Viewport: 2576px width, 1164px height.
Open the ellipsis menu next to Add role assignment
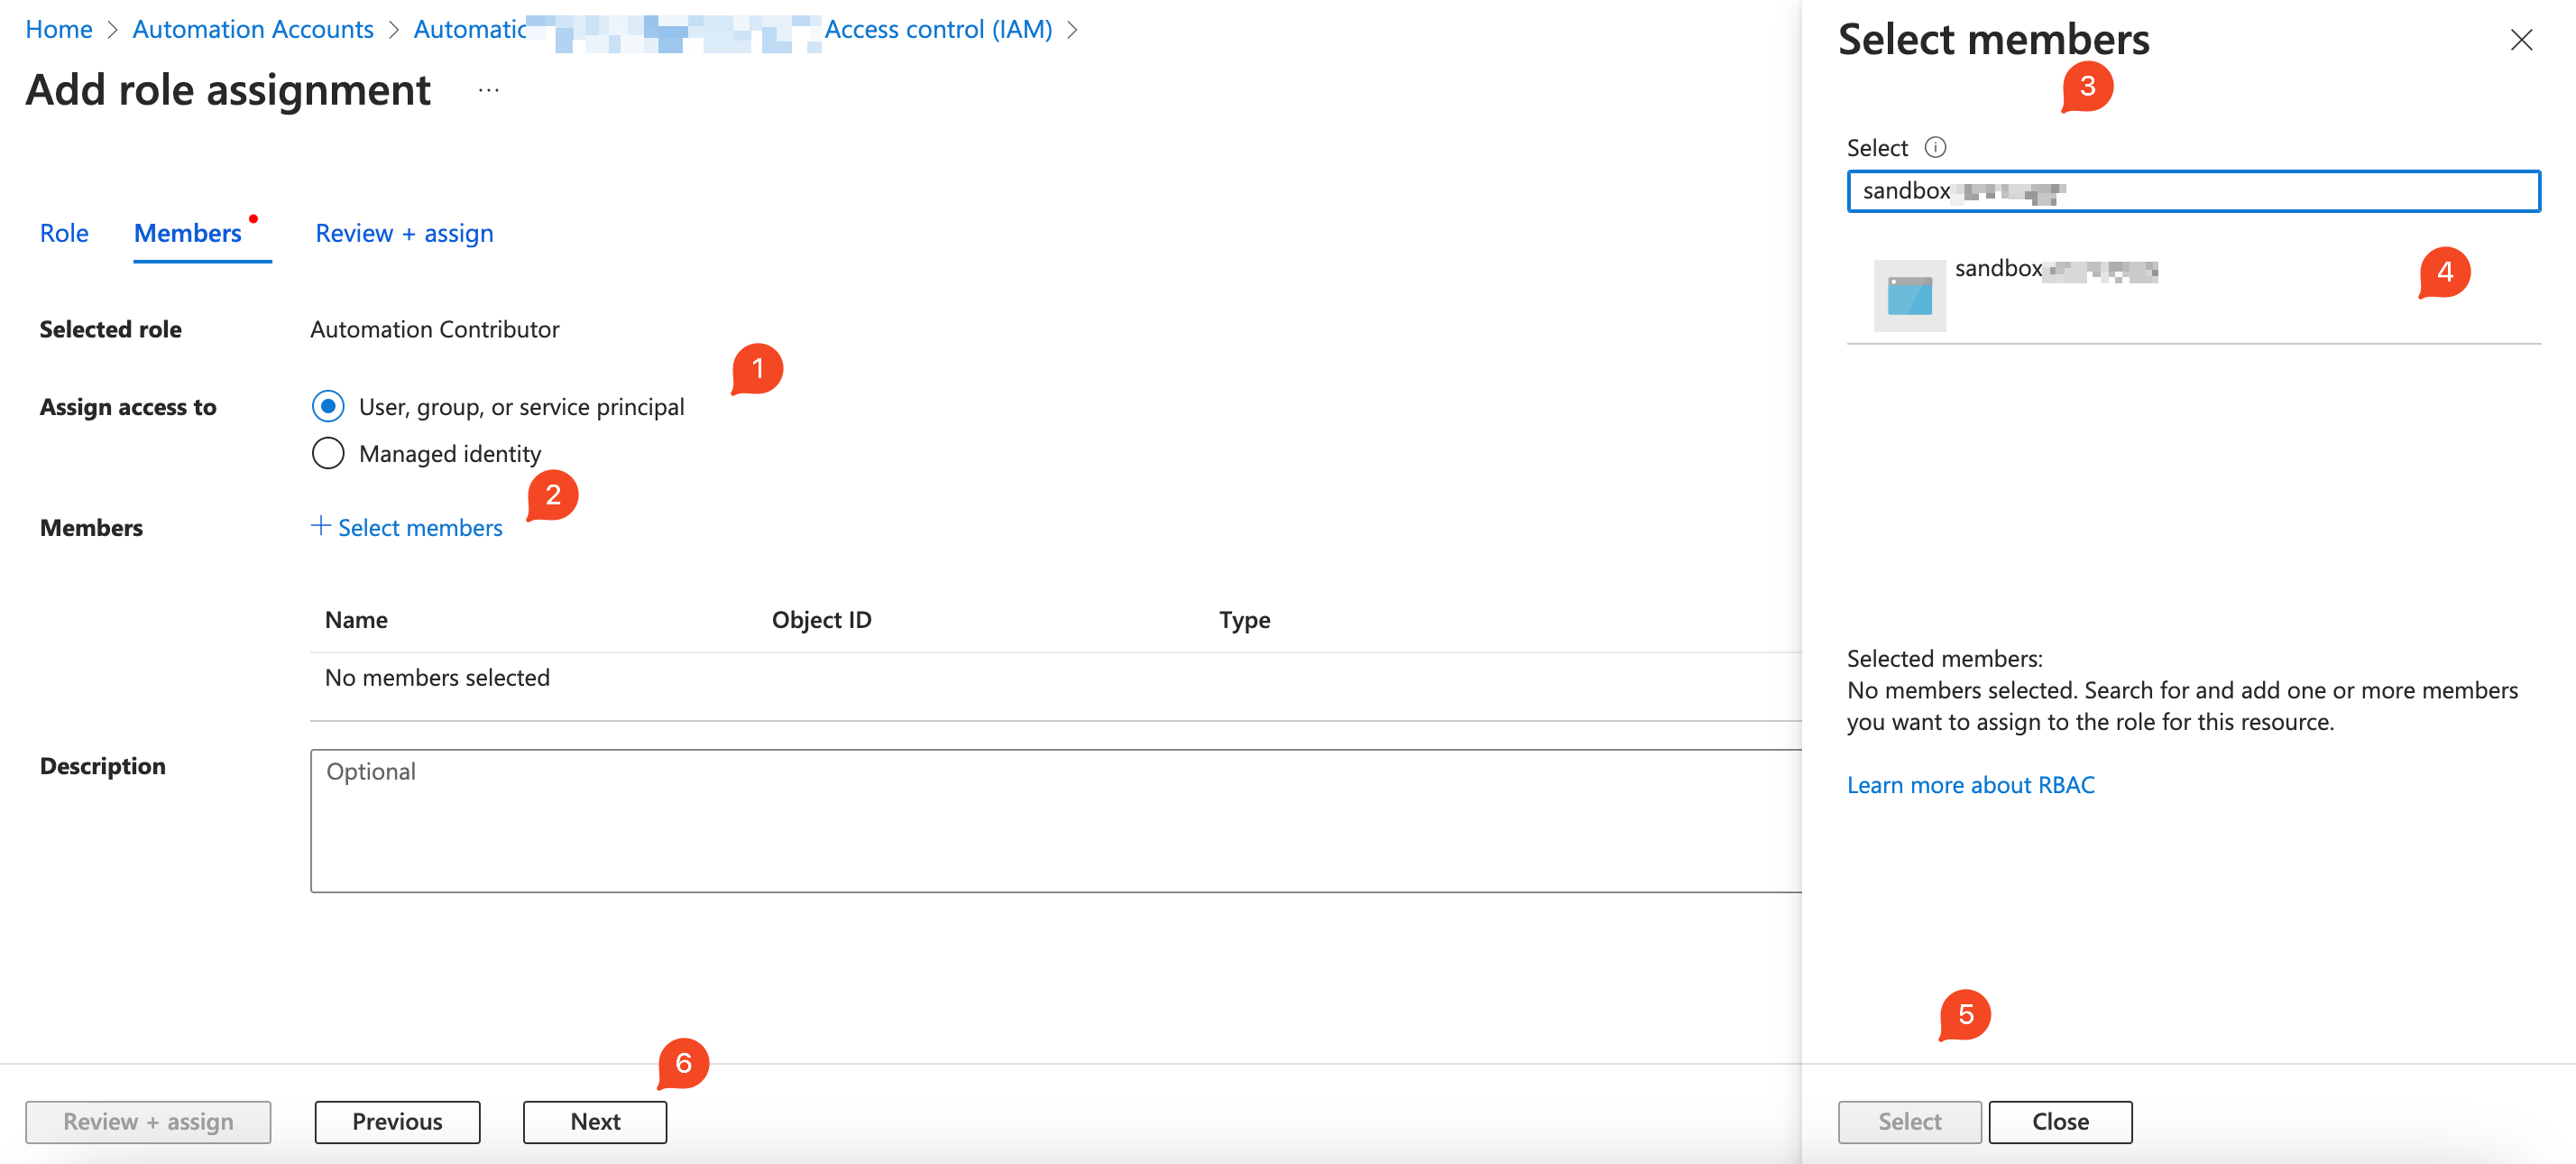tap(488, 91)
